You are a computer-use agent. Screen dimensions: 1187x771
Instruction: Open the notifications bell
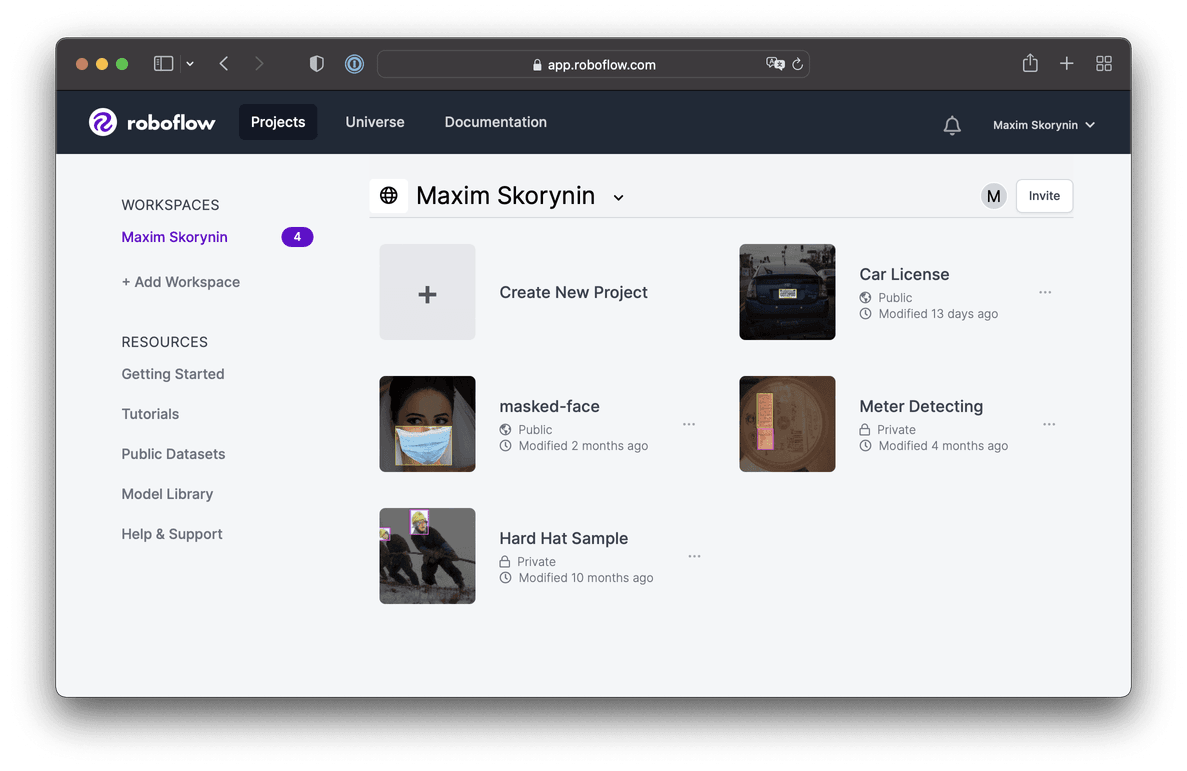951,124
